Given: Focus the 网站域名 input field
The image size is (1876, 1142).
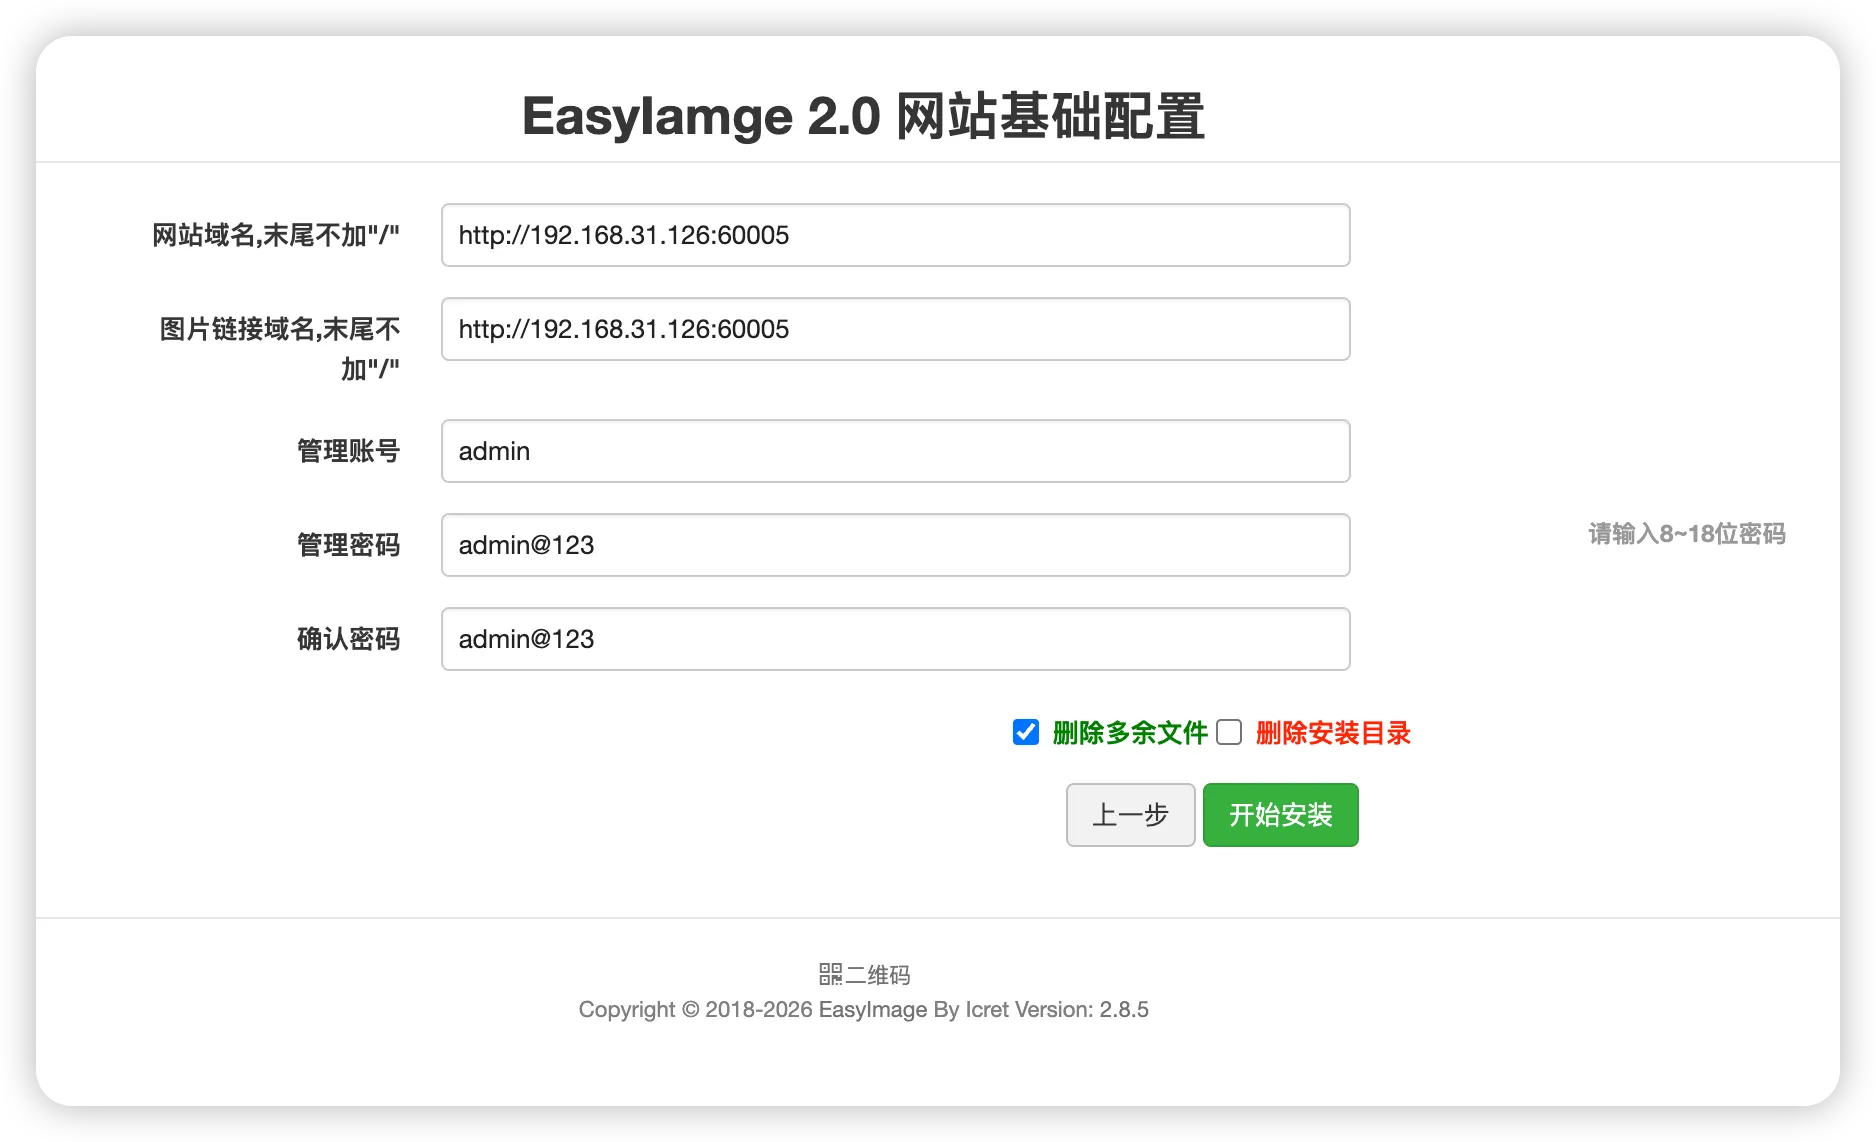Looking at the screenshot, I should (x=895, y=235).
